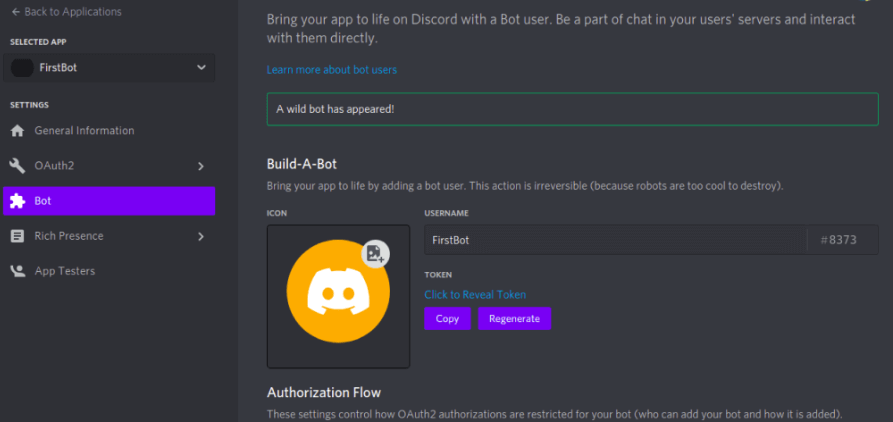
Task: Expand the Rich Presence submenu chevron
Action: point(200,236)
